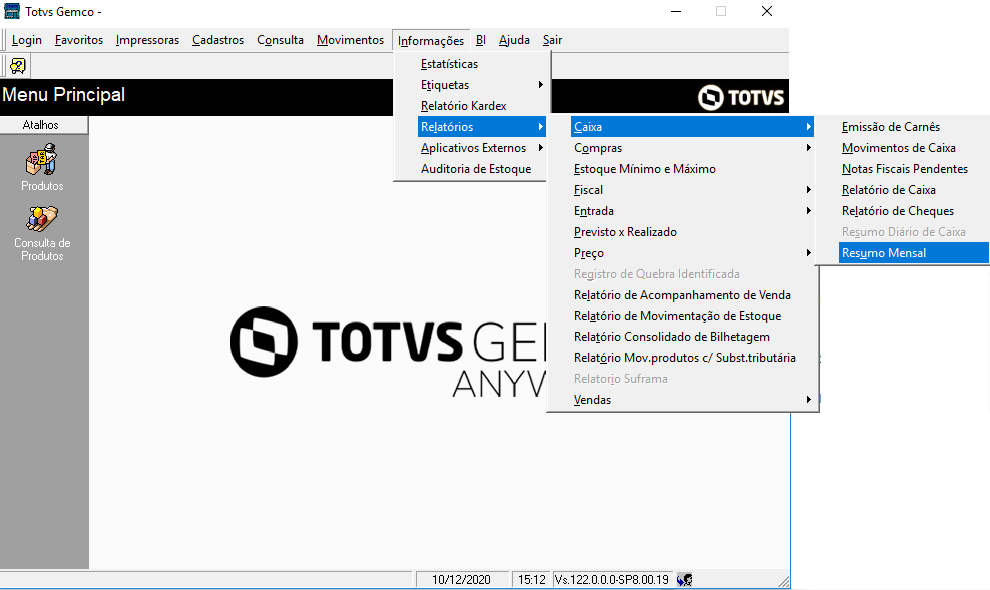
Task: Expand the Caixa reports submenu
Action: point(693,126)
